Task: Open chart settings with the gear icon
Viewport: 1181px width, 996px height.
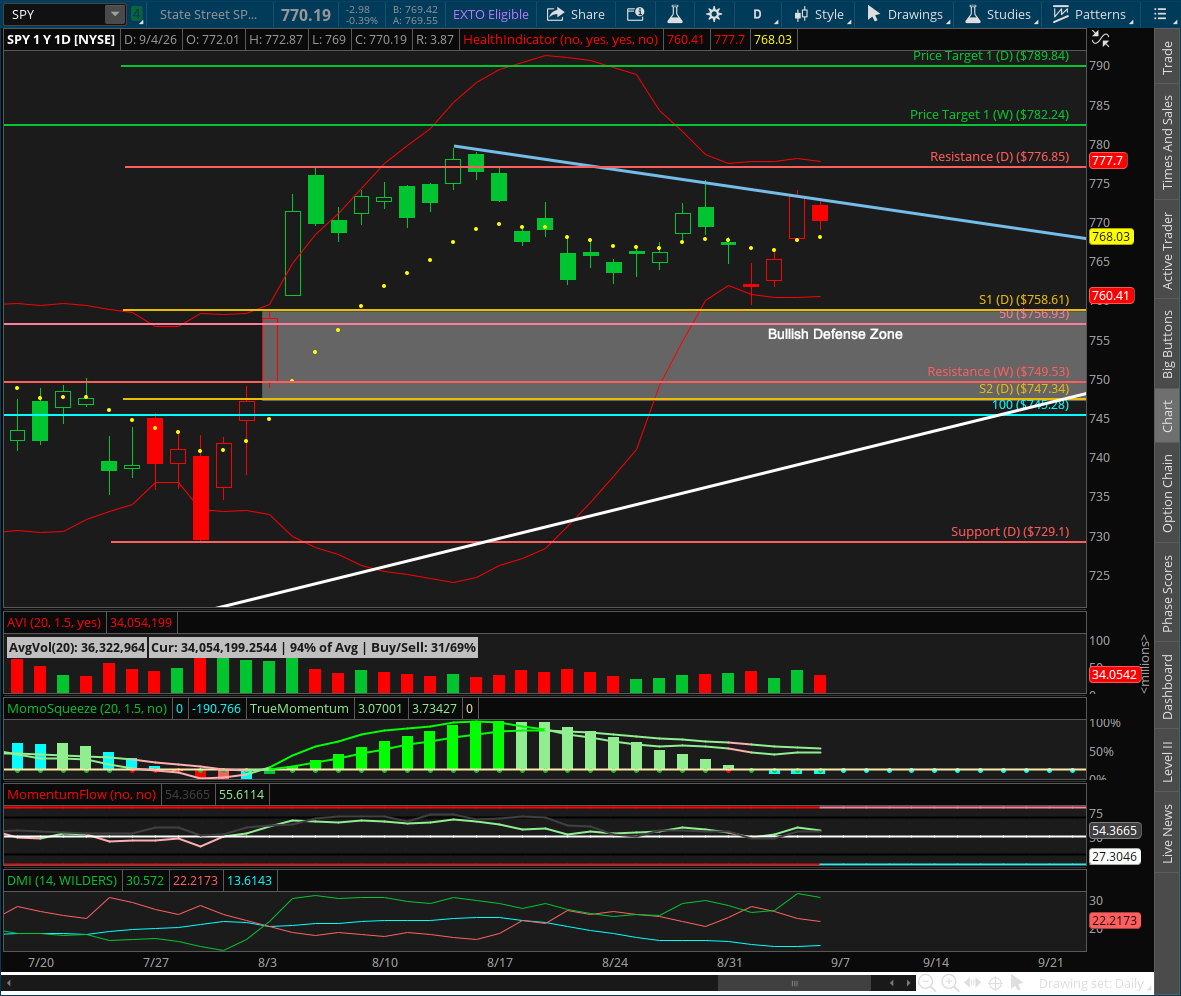Action: (714, 14)
